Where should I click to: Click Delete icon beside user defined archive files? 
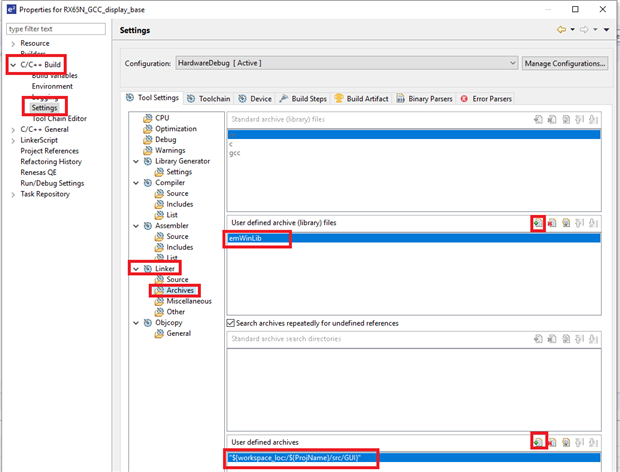552,223
